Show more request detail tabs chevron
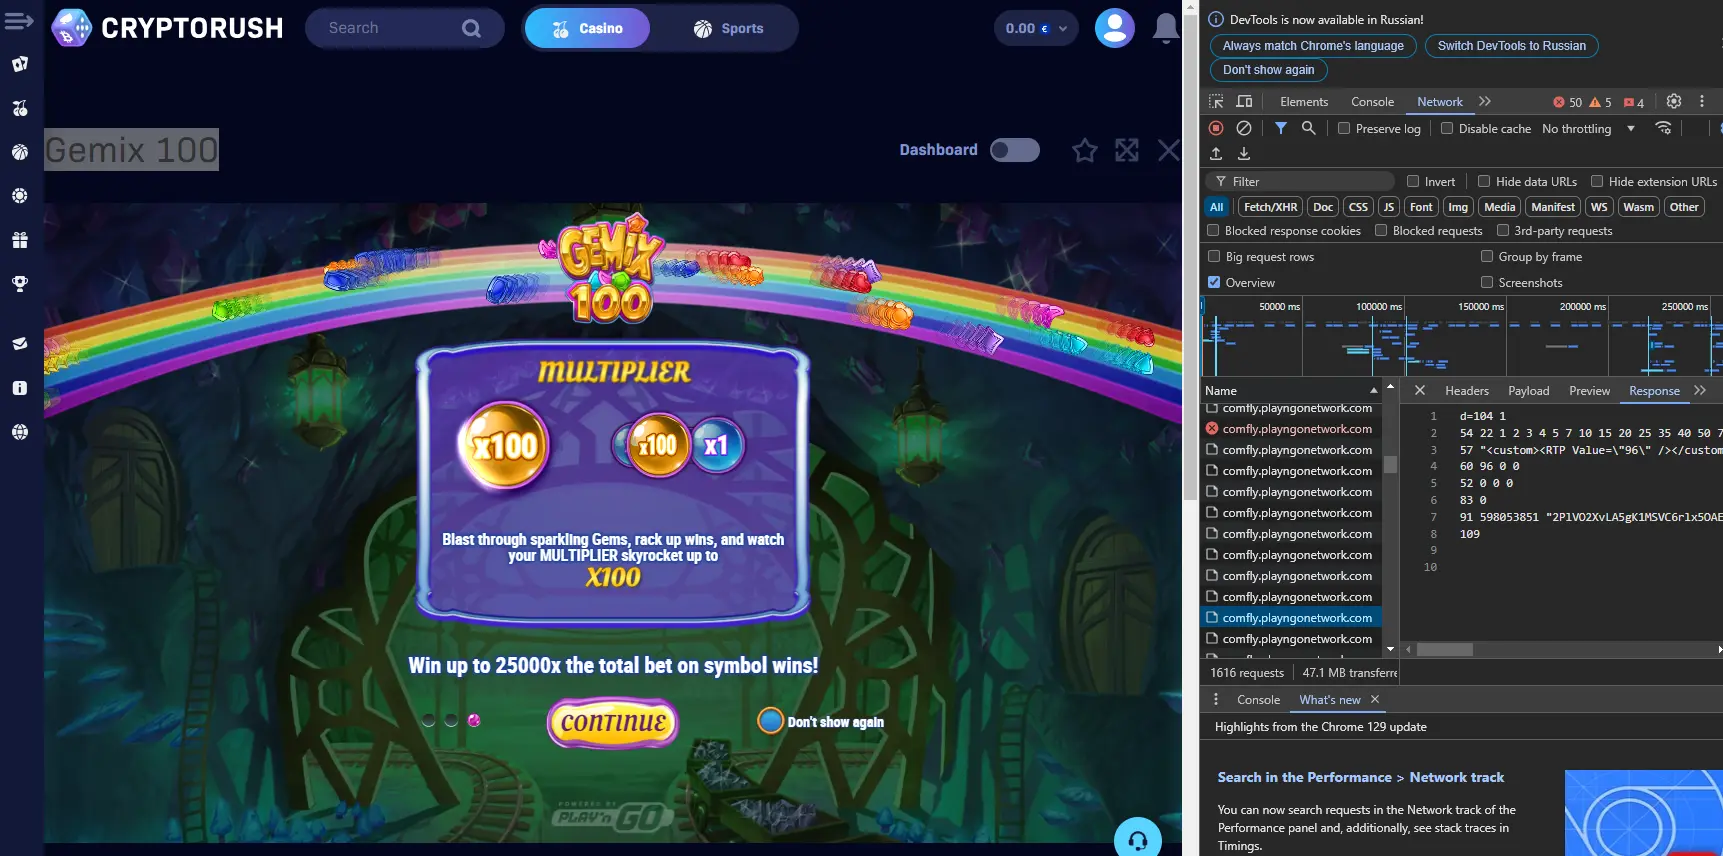The image size is (1723, 856). click(1700, 390)
